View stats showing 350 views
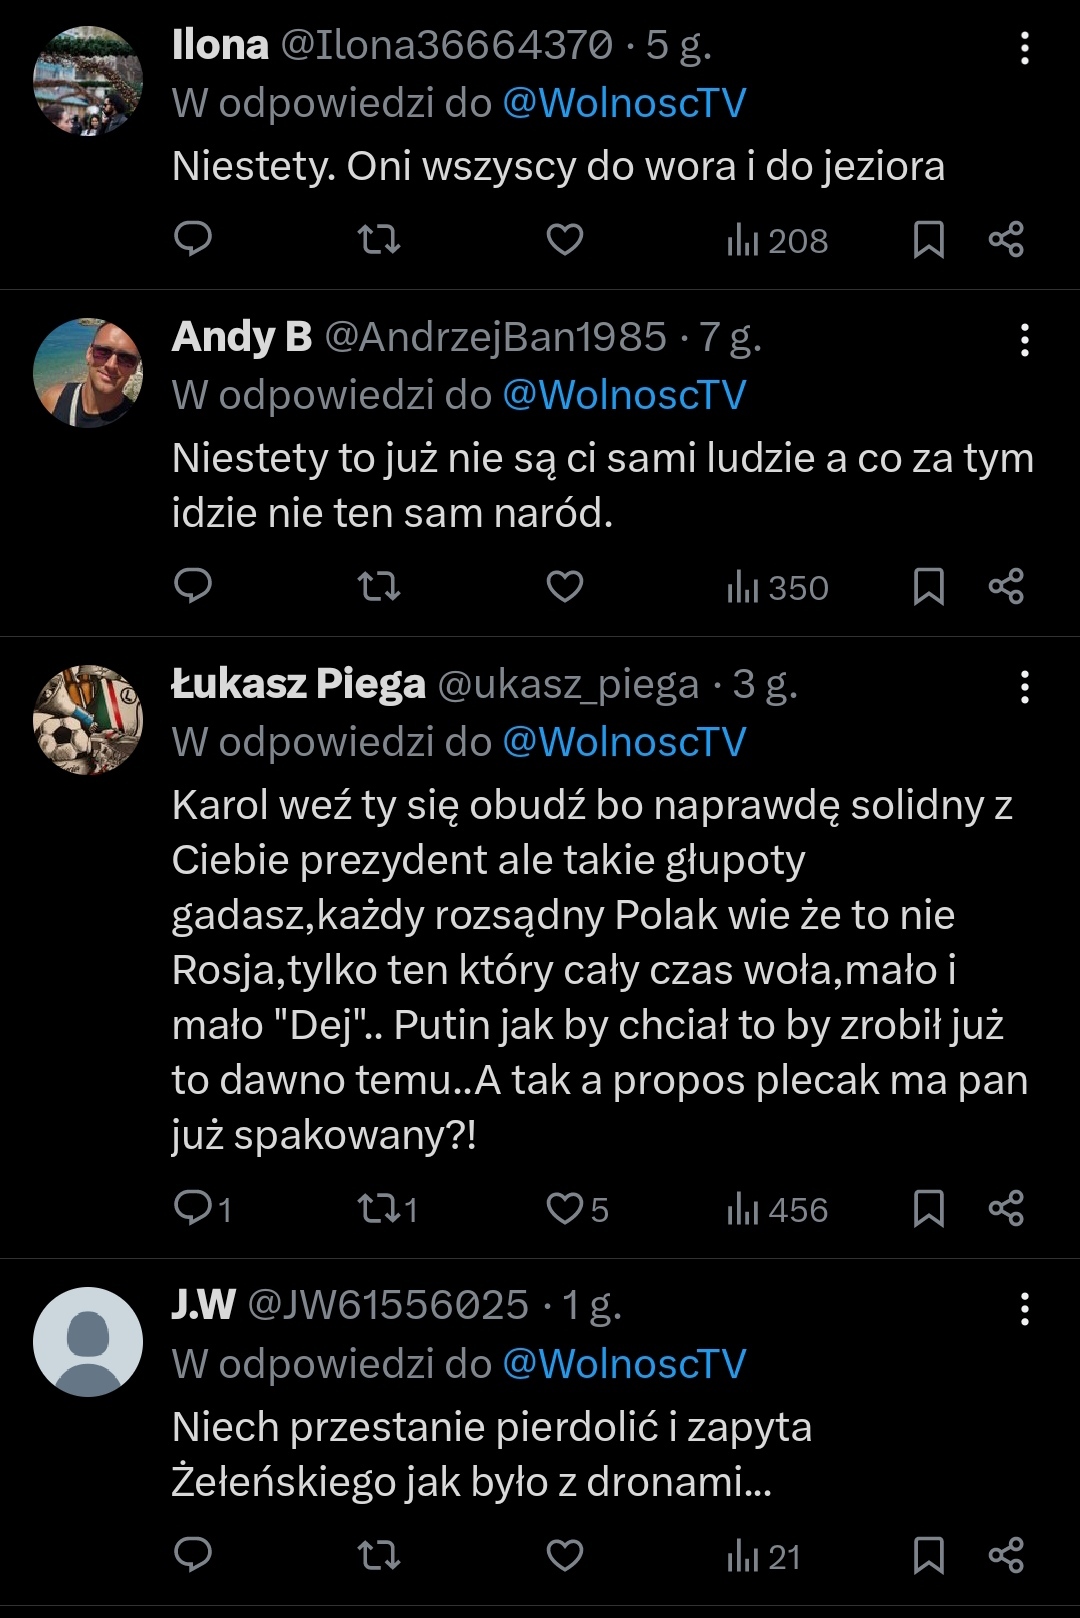1080x1618 pixels. 778,587
